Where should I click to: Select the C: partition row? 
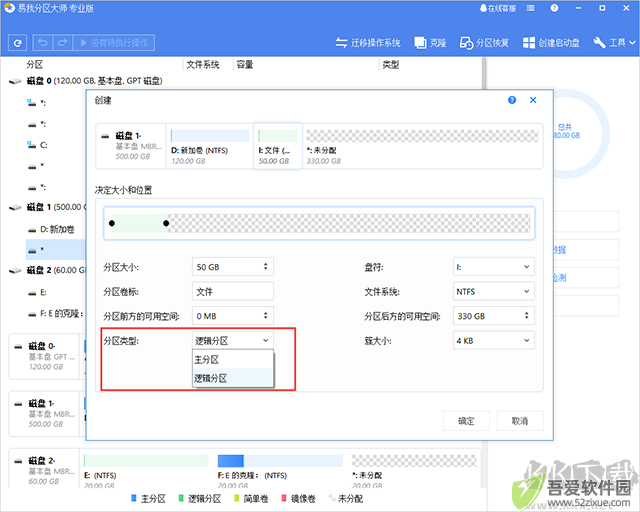tap(43, 145)
